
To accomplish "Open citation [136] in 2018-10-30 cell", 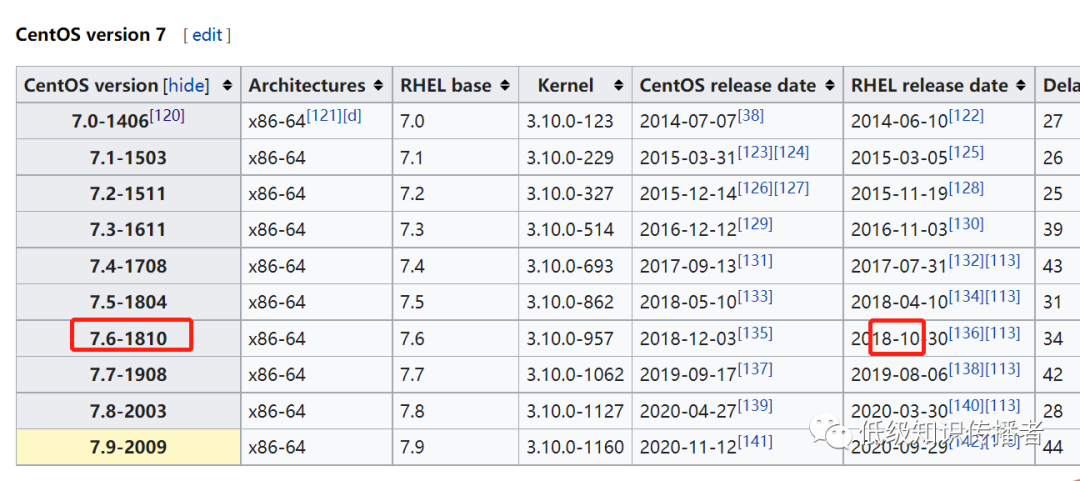I will pos(966,334).
